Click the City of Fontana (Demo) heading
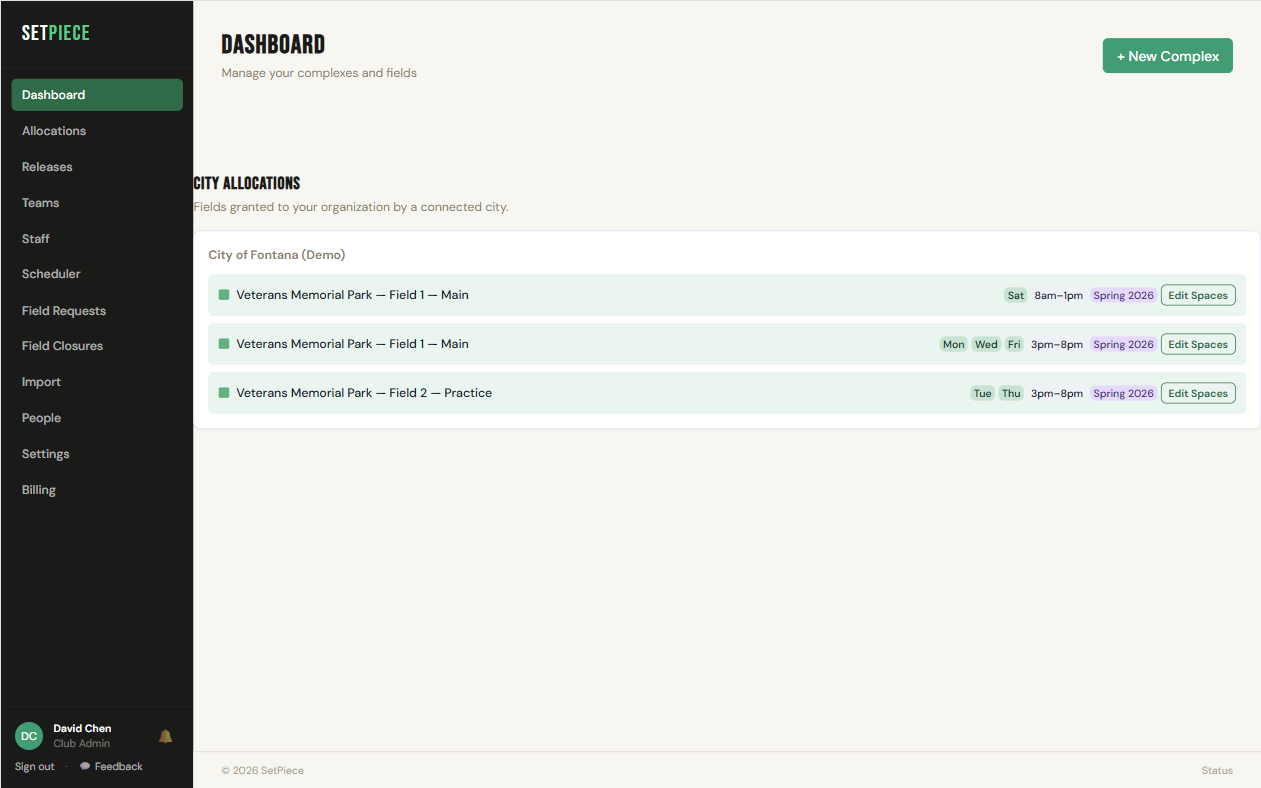The image size is (1261, 788). (277, 255)
